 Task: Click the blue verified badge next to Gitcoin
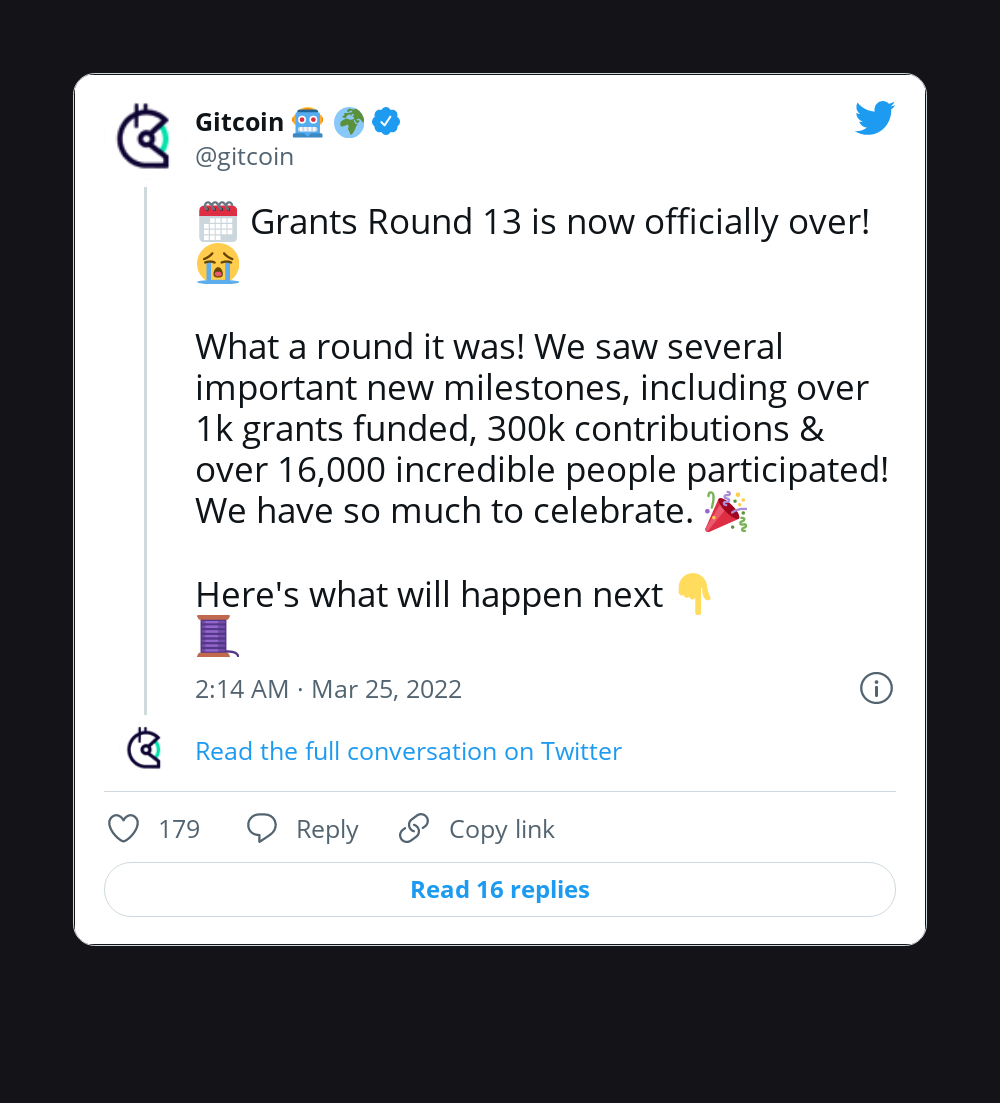click(385, 121)
